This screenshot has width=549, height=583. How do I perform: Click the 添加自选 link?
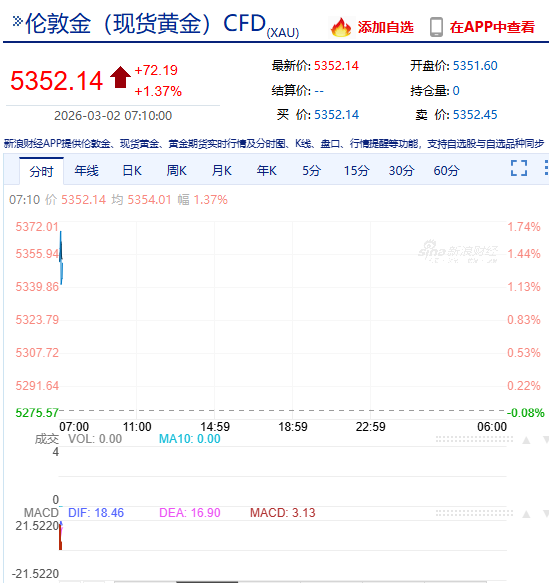click(x=385, y=27)
